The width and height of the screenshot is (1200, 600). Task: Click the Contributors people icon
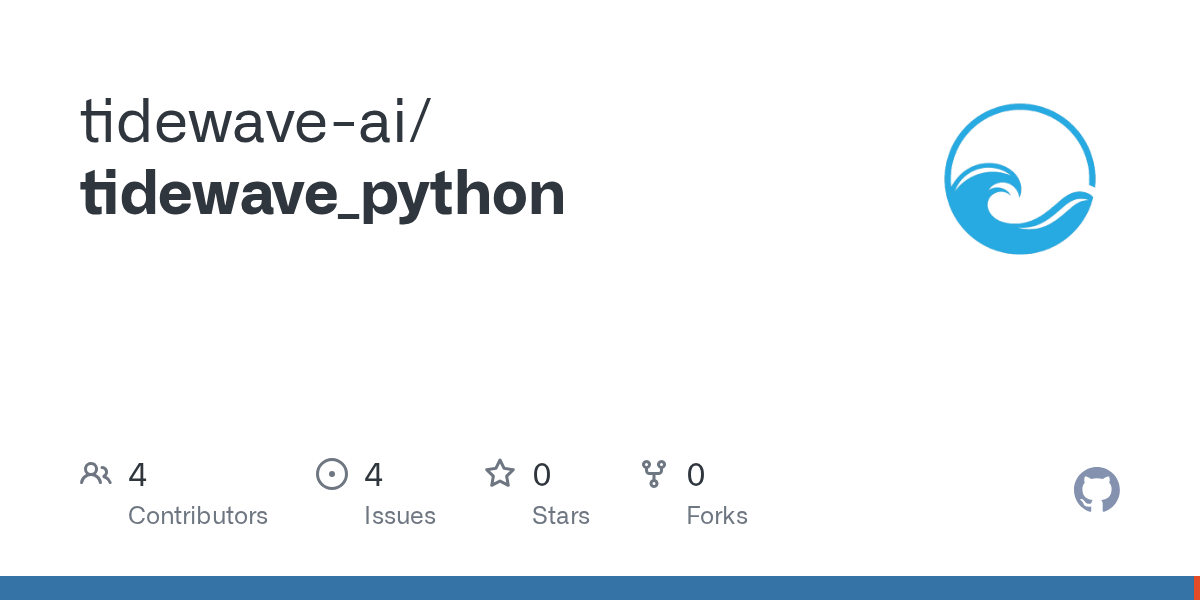click(x=96, y=474)
